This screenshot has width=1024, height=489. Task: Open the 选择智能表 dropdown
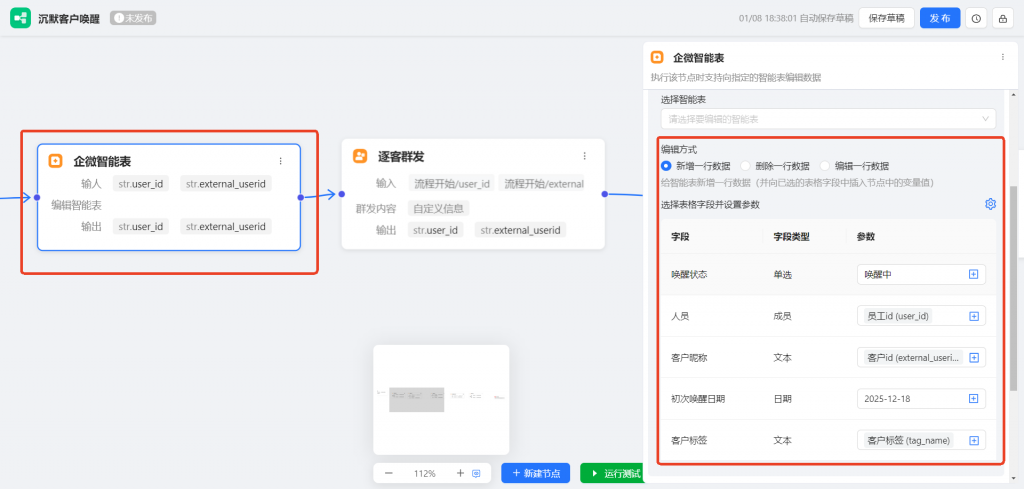(828, 119)
